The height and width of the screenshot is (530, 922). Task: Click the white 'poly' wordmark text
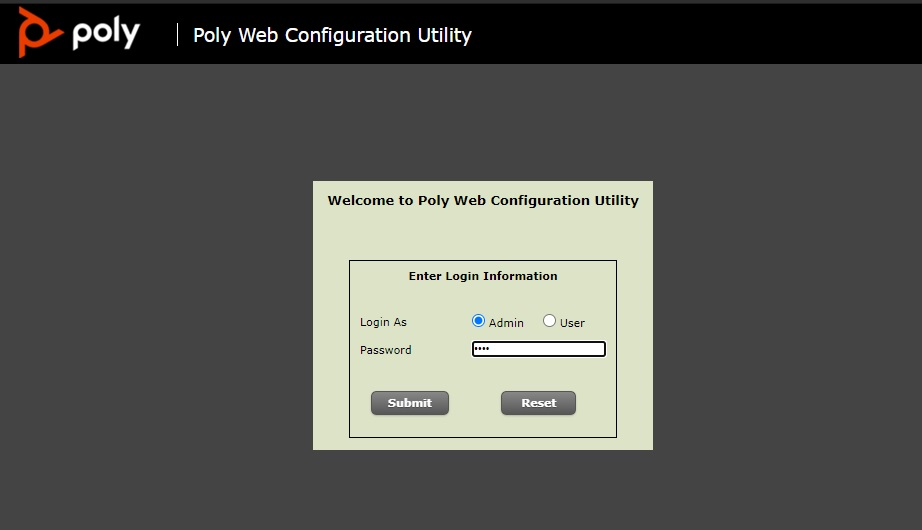tap(106, 34)
